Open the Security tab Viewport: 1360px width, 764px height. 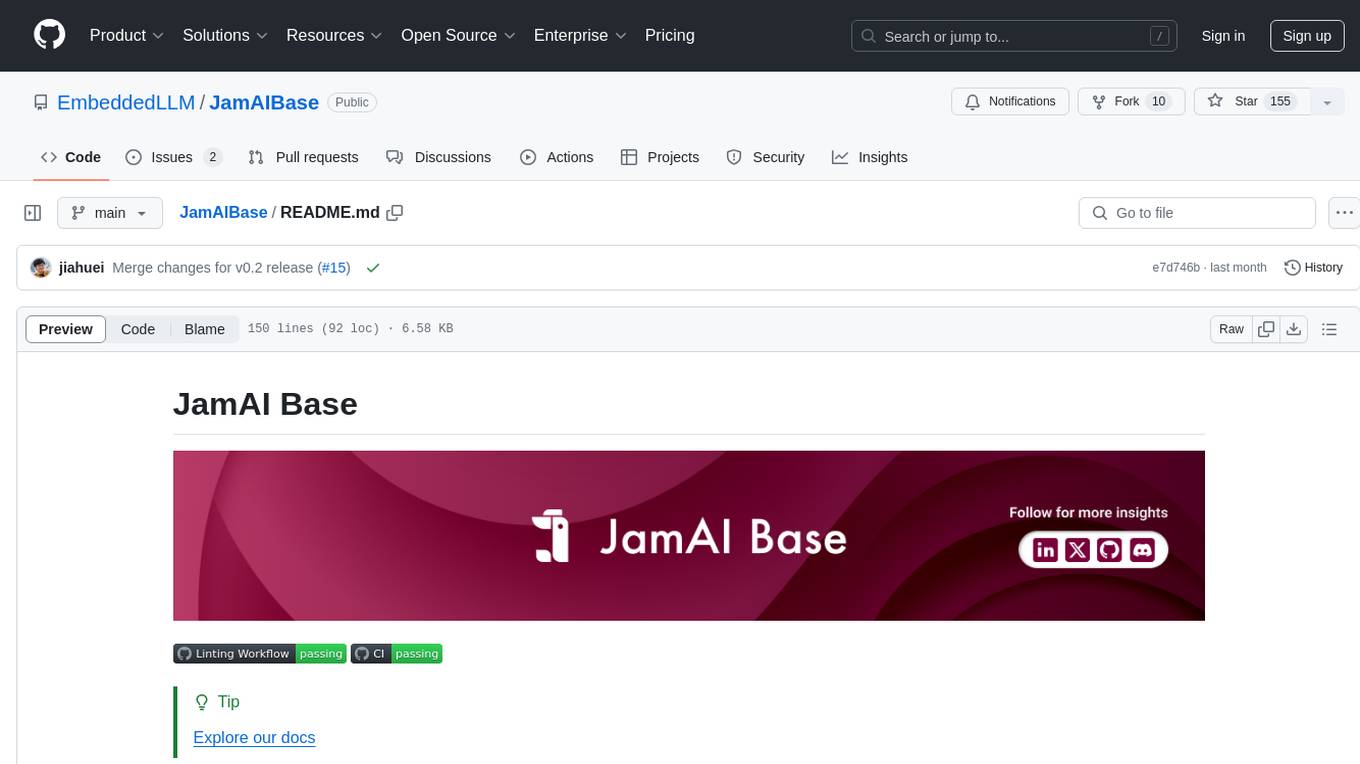pos(765,157)
